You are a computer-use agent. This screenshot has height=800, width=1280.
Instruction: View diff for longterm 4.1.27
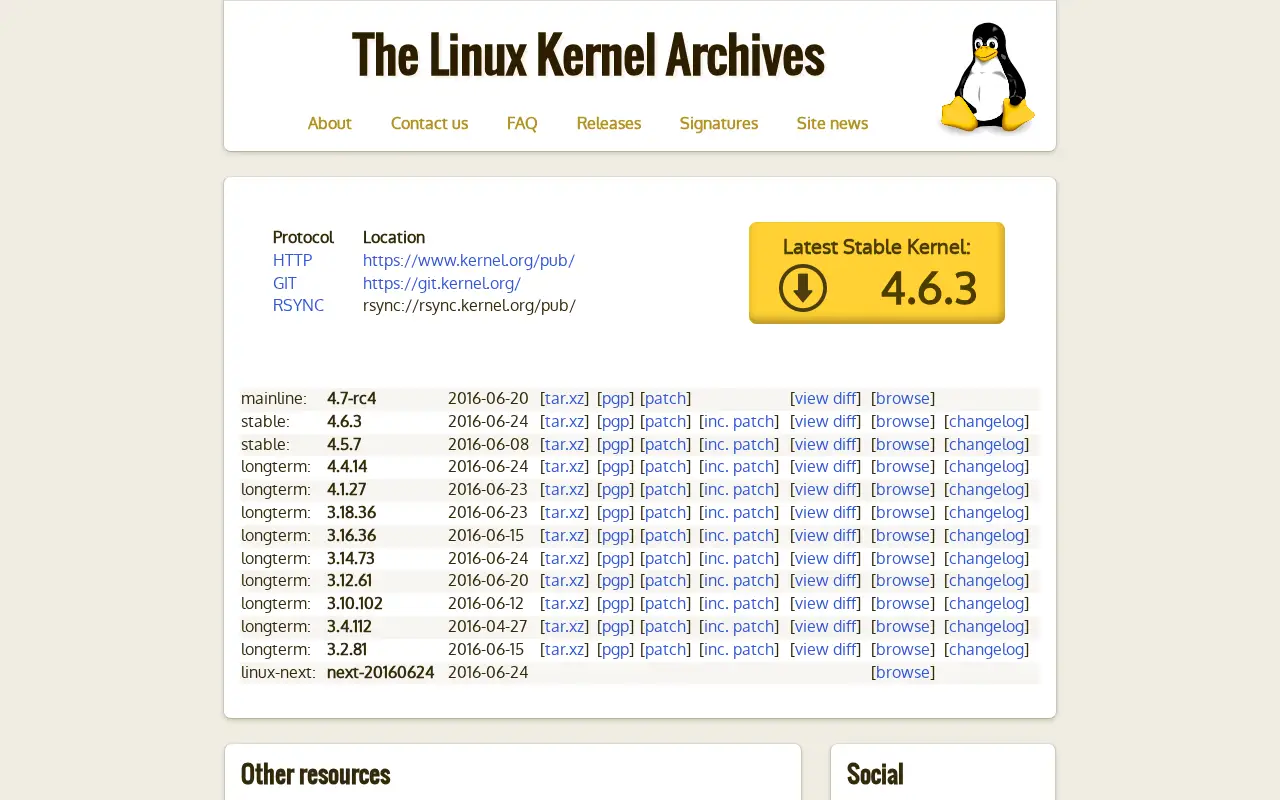[x=825, y=489]
